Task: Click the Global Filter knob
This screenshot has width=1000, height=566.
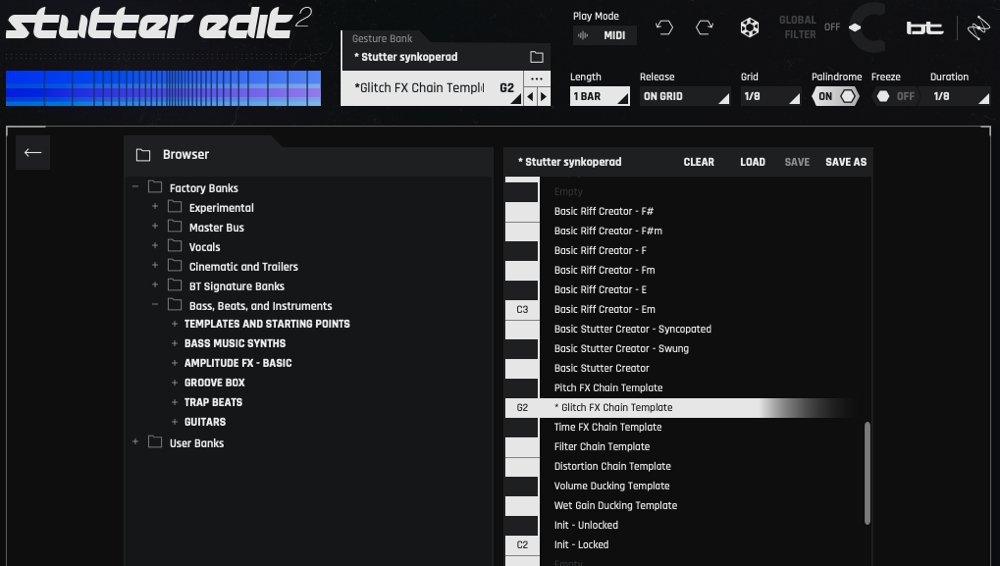Action: click(x=872, y=28)
